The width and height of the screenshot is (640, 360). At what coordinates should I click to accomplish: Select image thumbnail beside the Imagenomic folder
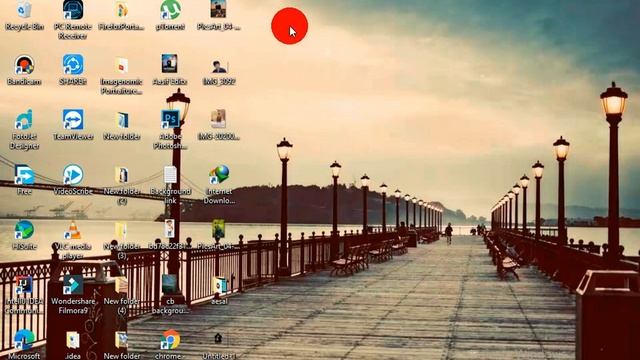[x=169, y=64]
